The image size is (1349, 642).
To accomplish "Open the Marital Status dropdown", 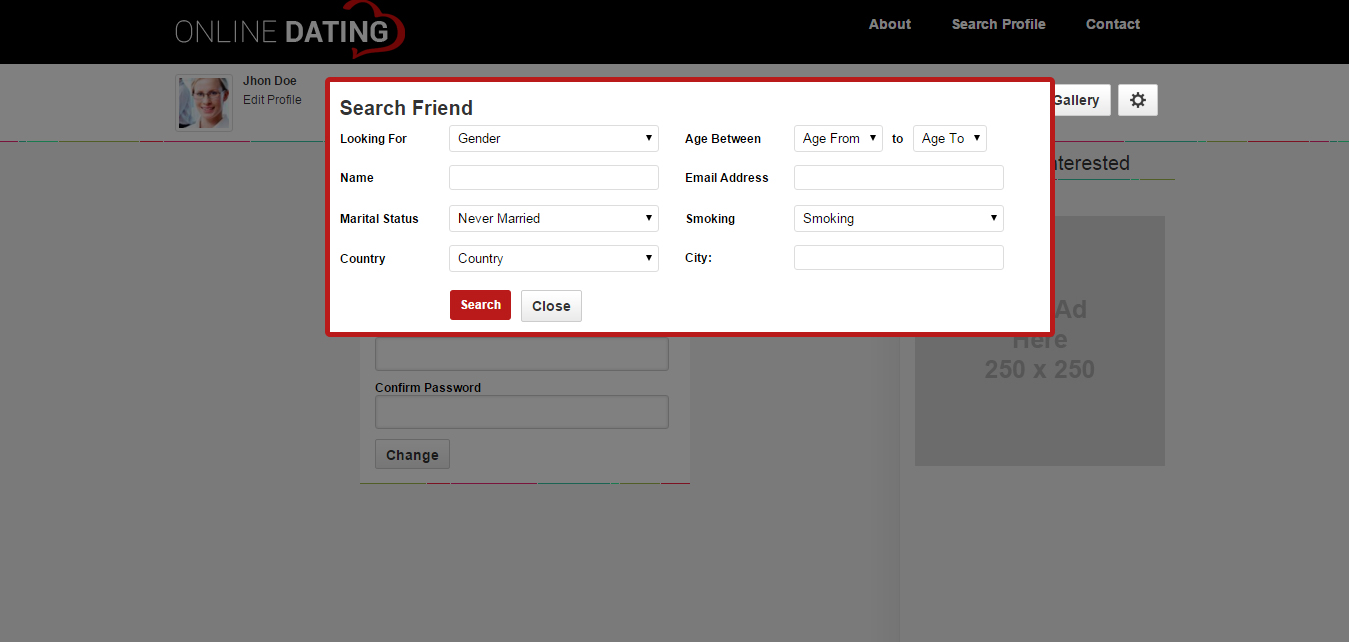I will 554,218.
